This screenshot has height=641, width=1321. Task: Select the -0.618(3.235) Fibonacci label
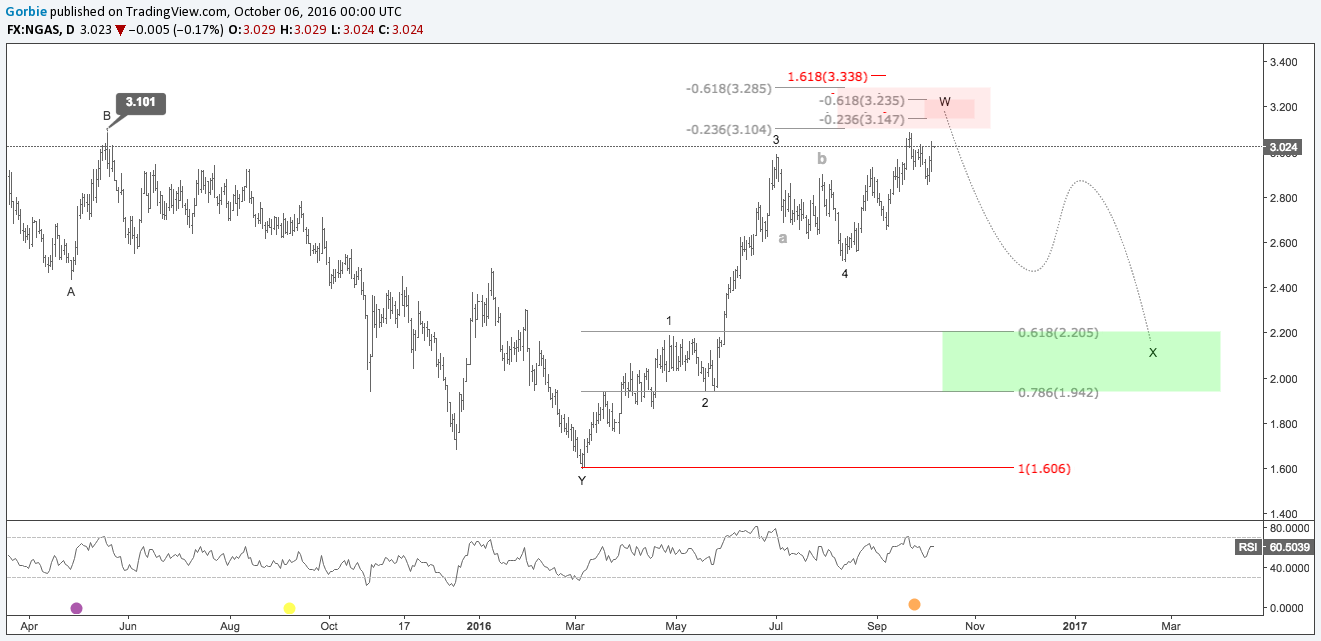click(x=862, y=100)
